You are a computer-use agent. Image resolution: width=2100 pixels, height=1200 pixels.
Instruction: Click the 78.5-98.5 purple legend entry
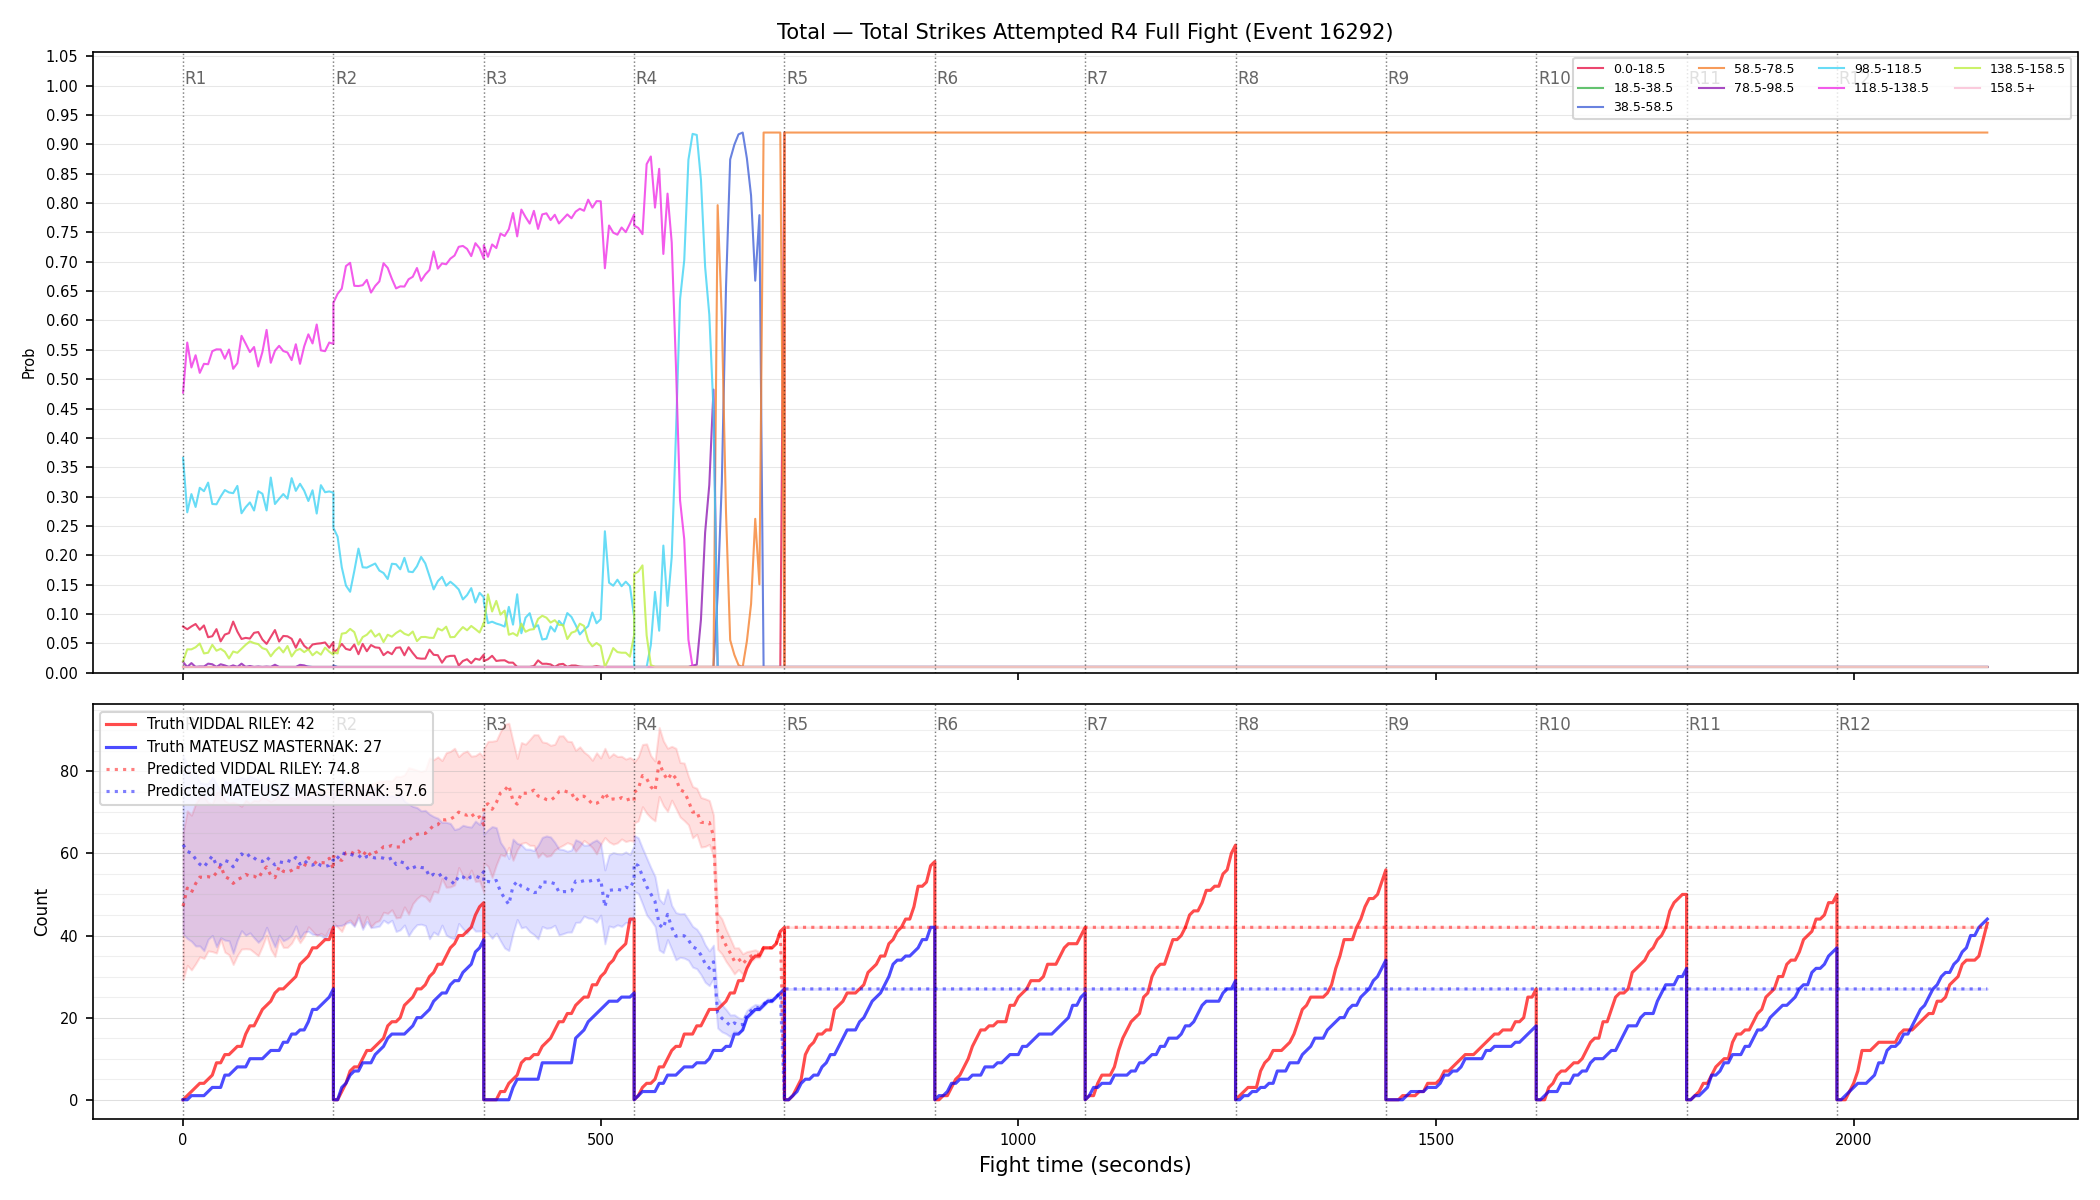[x=1746, y=88]
